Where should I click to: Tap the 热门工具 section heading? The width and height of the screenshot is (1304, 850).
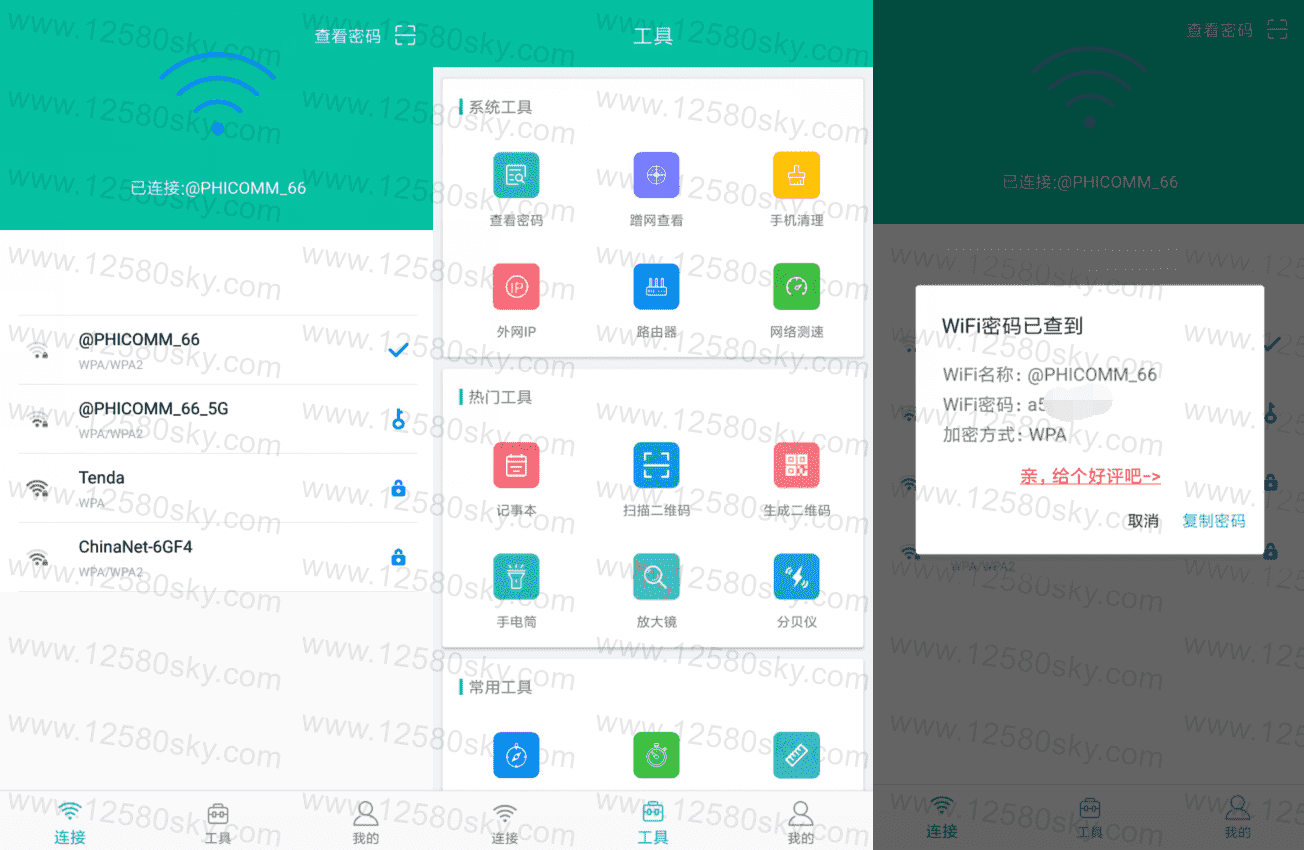click(x=500, y=397)
